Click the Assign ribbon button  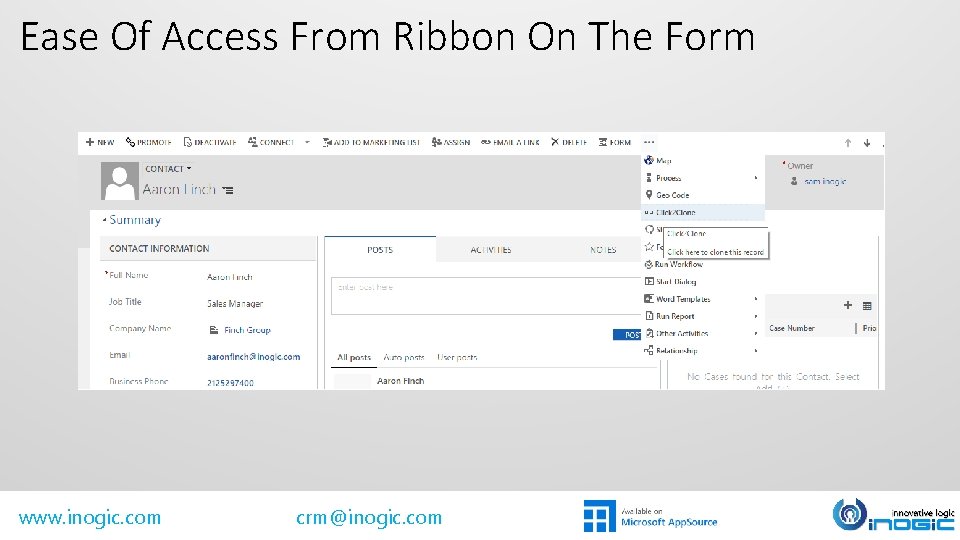(451, 142)
